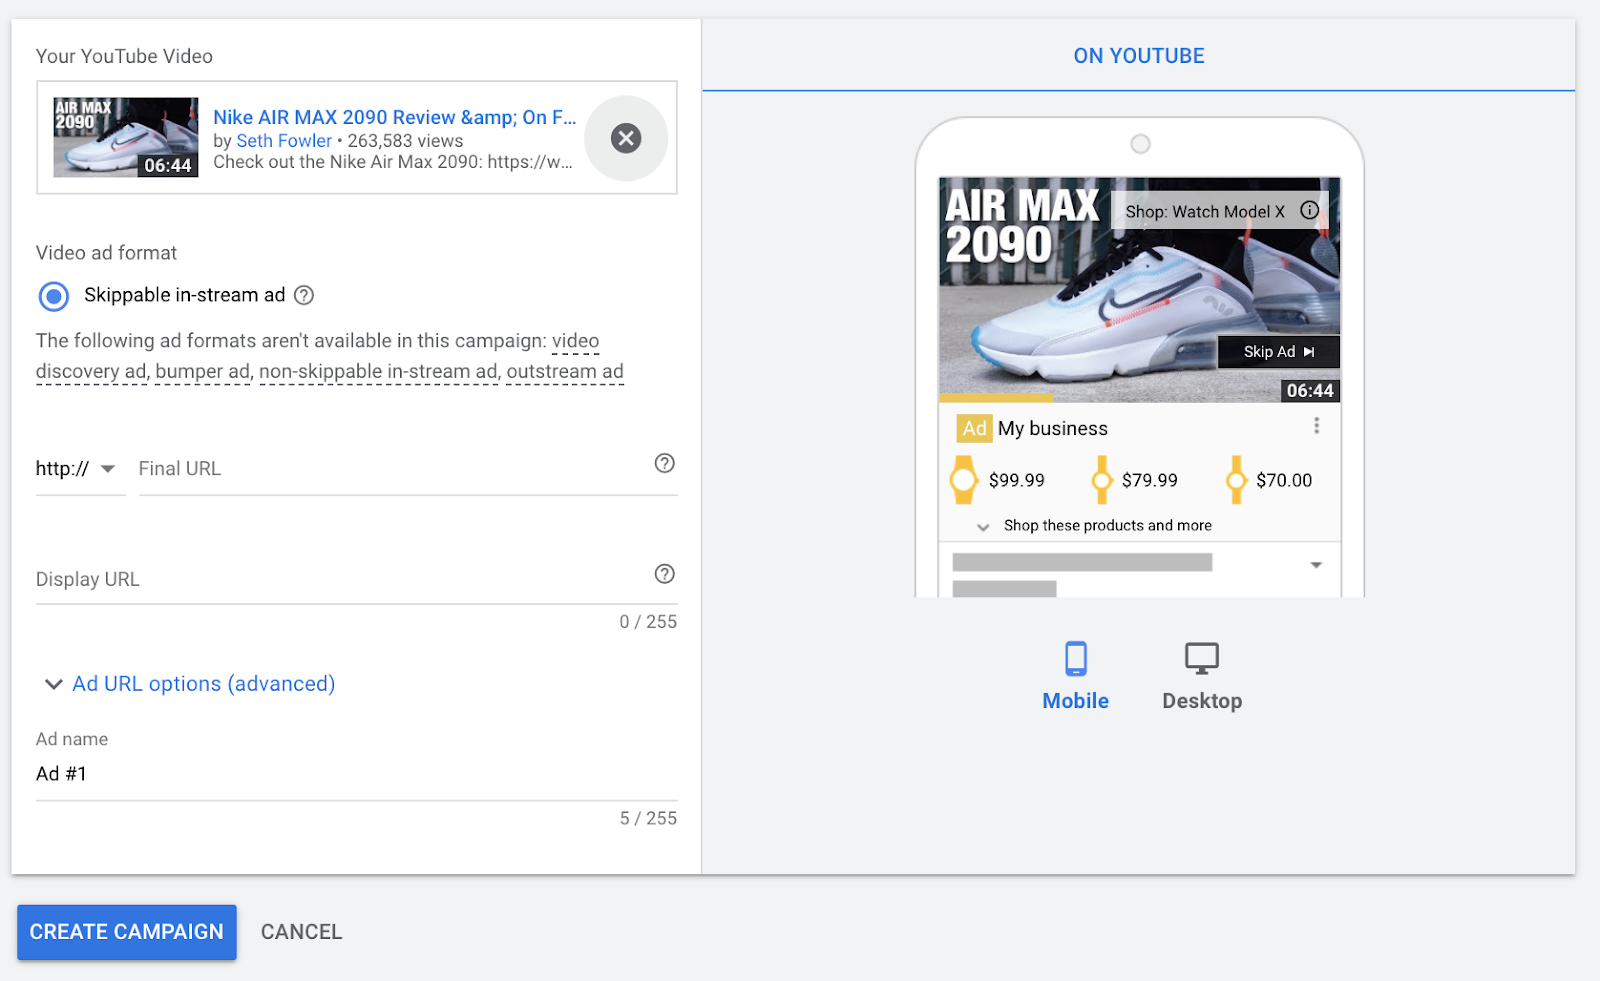The image size is (1600, 981).
Task: Click the $70.00 price text
Action: 1284,480
